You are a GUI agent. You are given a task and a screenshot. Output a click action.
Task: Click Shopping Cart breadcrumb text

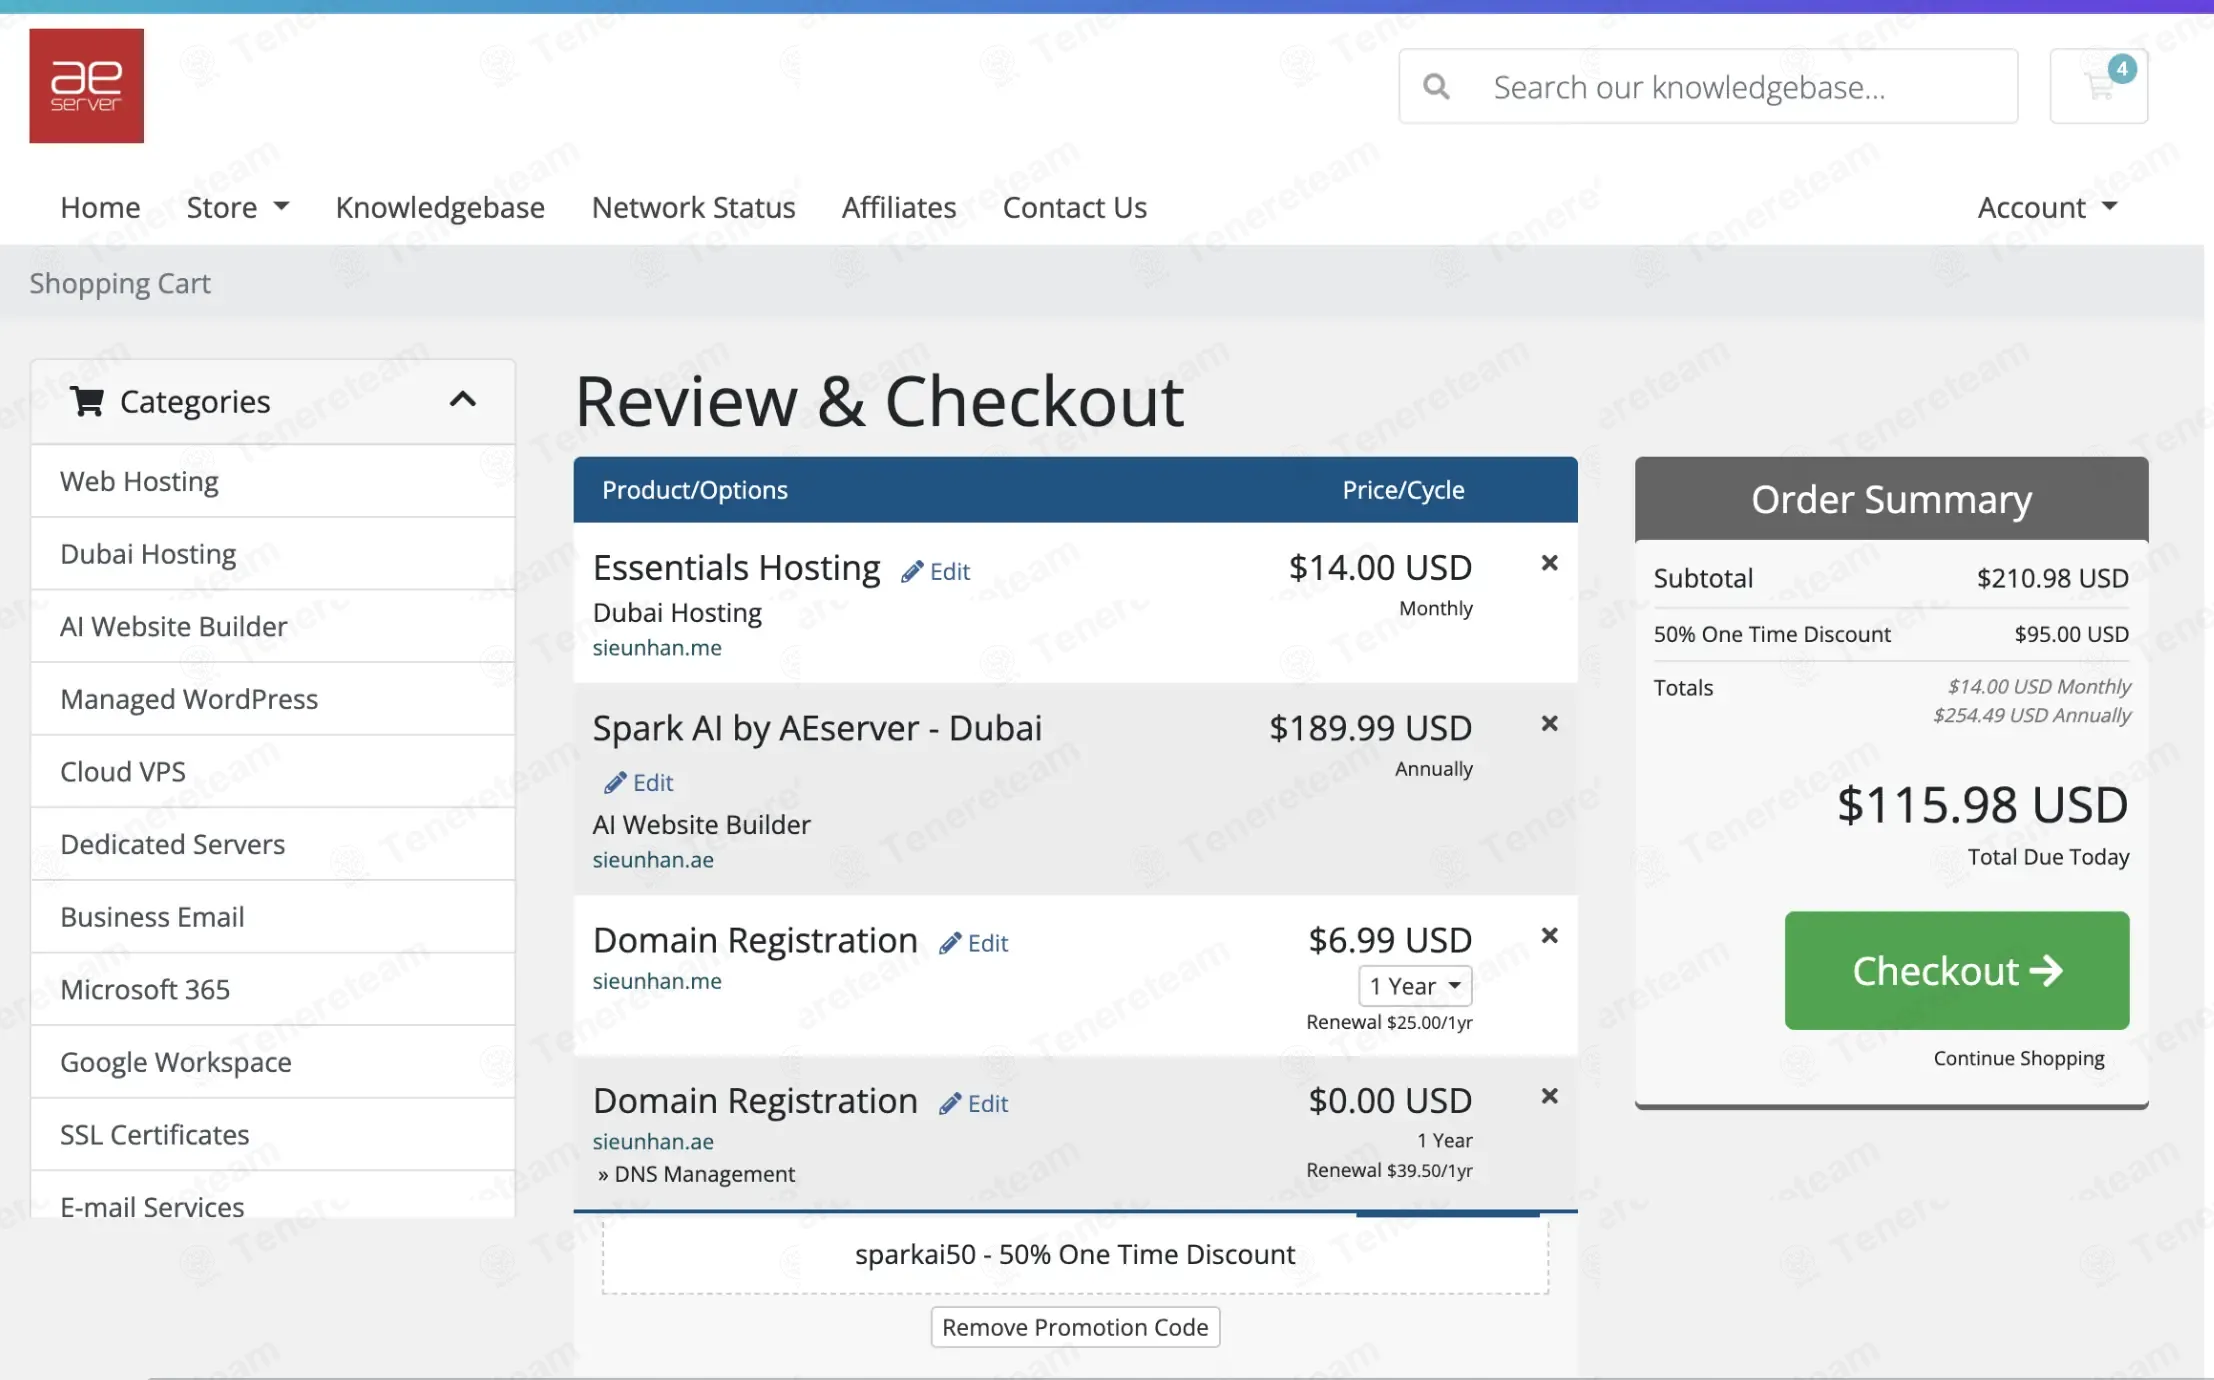coord(120,283)
